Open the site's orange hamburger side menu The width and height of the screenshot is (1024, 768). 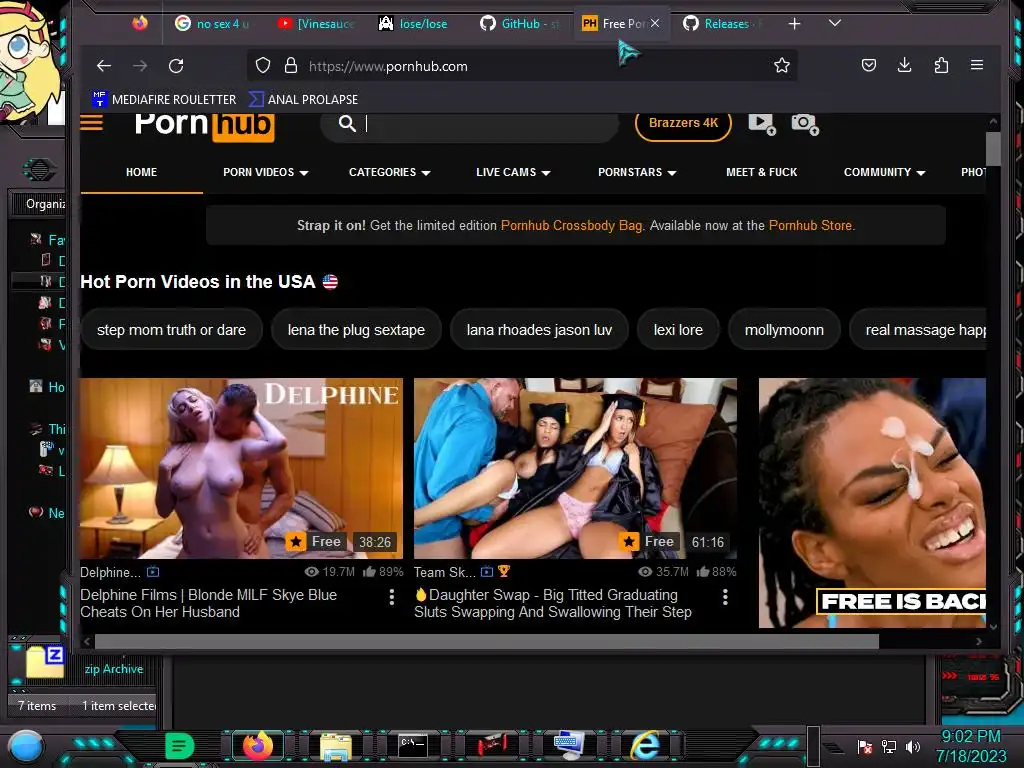(x=91, y=122)
